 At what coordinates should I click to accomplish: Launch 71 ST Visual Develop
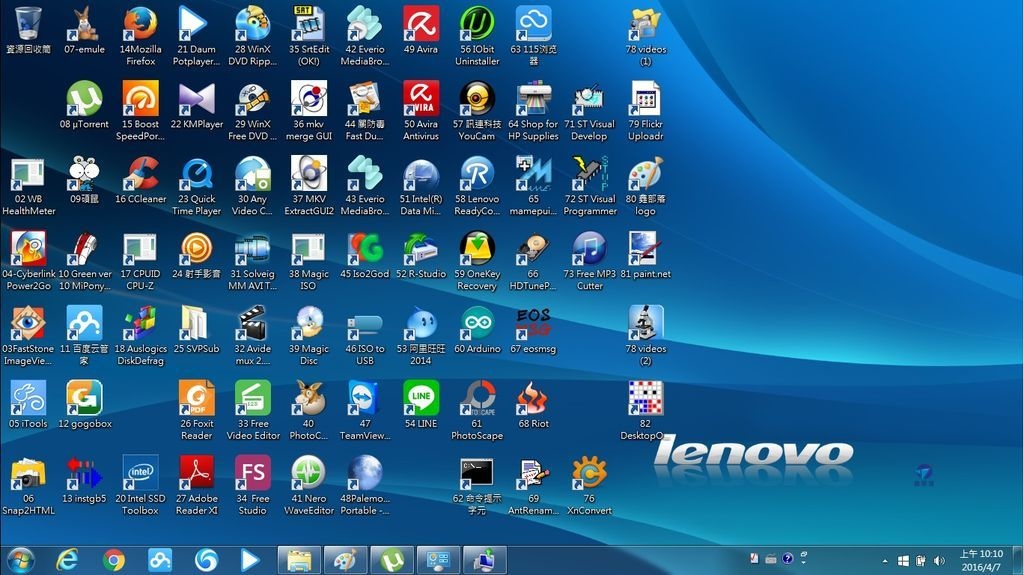(x=589, y=99)
